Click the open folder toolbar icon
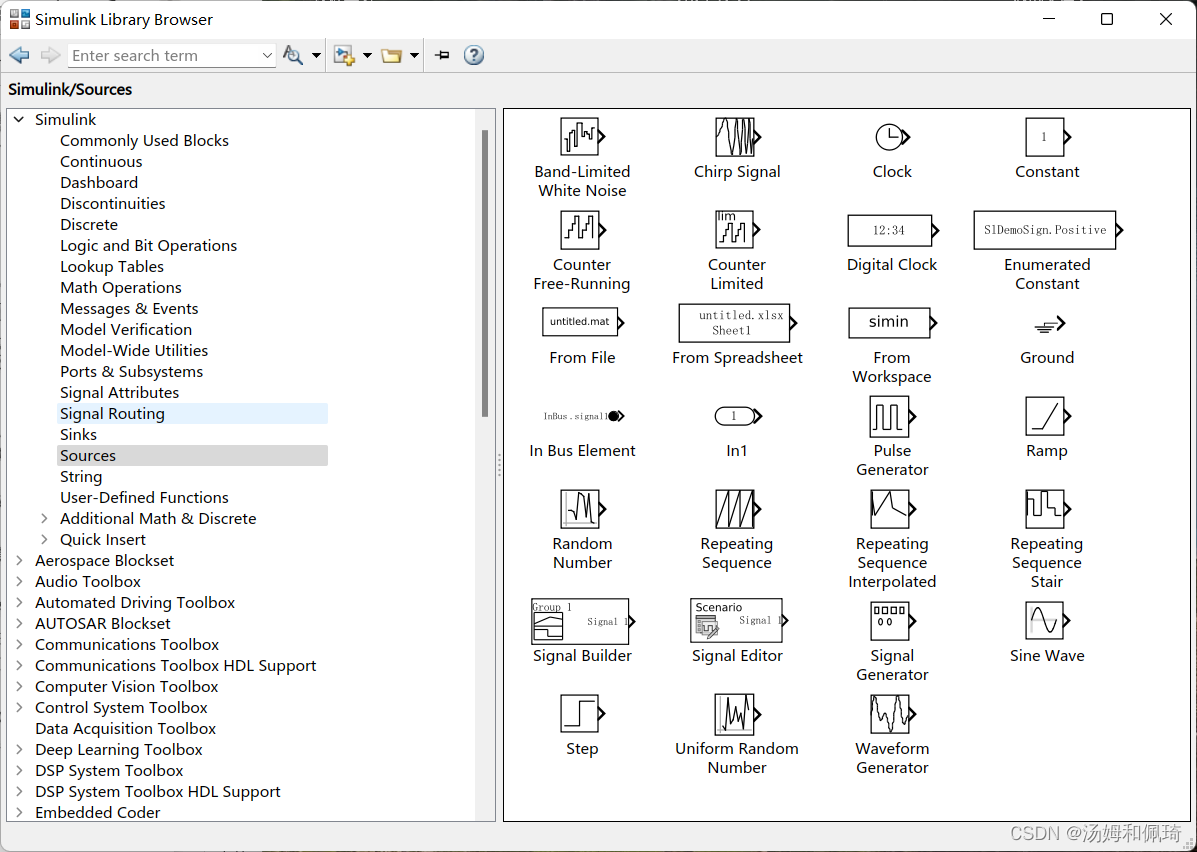 click(392, 56)
